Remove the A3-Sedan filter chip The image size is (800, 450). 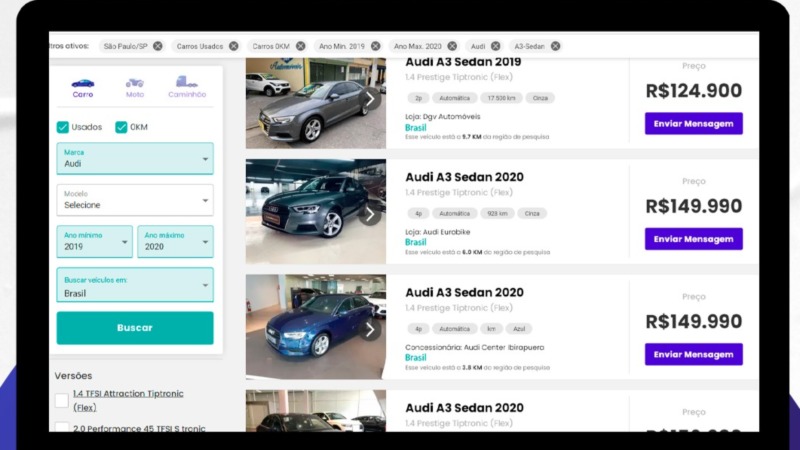[556, 46]
